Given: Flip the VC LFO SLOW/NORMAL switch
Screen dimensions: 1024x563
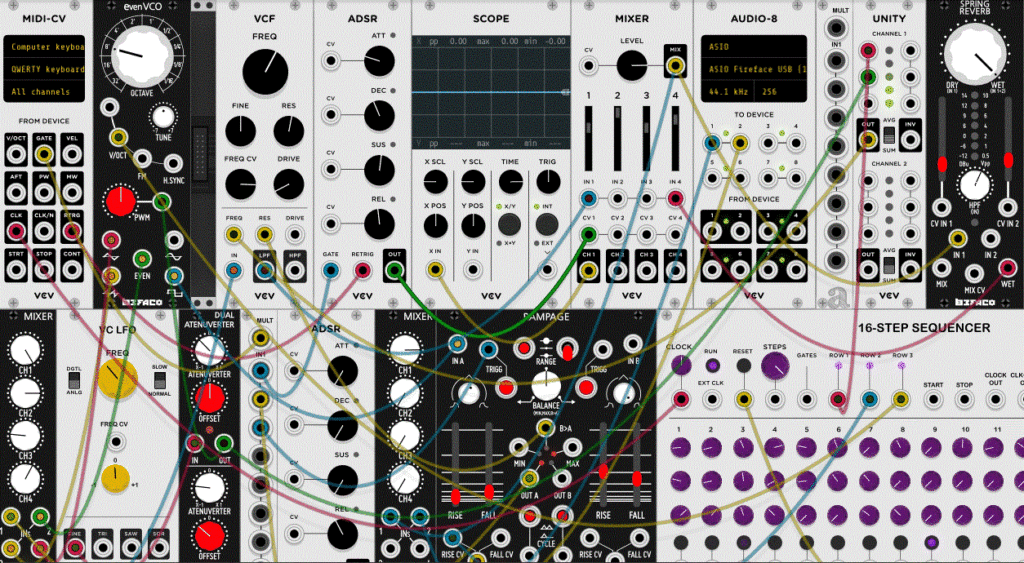Looking at the screenshot, I should click(x=159, y=379).
